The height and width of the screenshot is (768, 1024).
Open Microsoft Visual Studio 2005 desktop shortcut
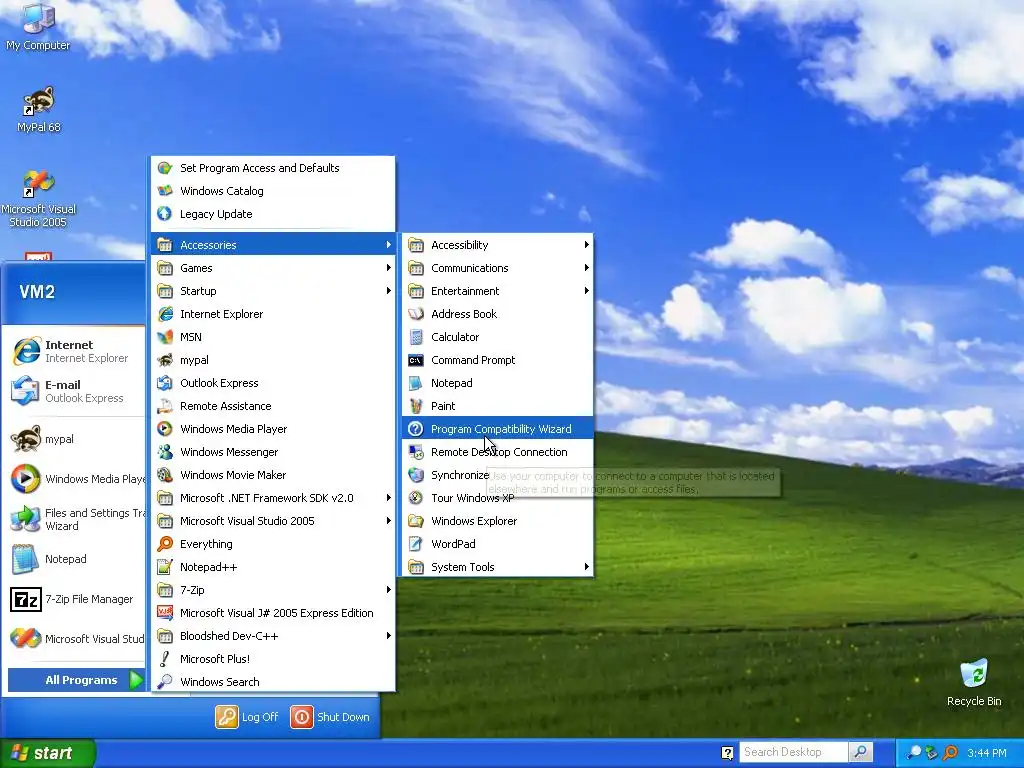click(x=39, y=199)
